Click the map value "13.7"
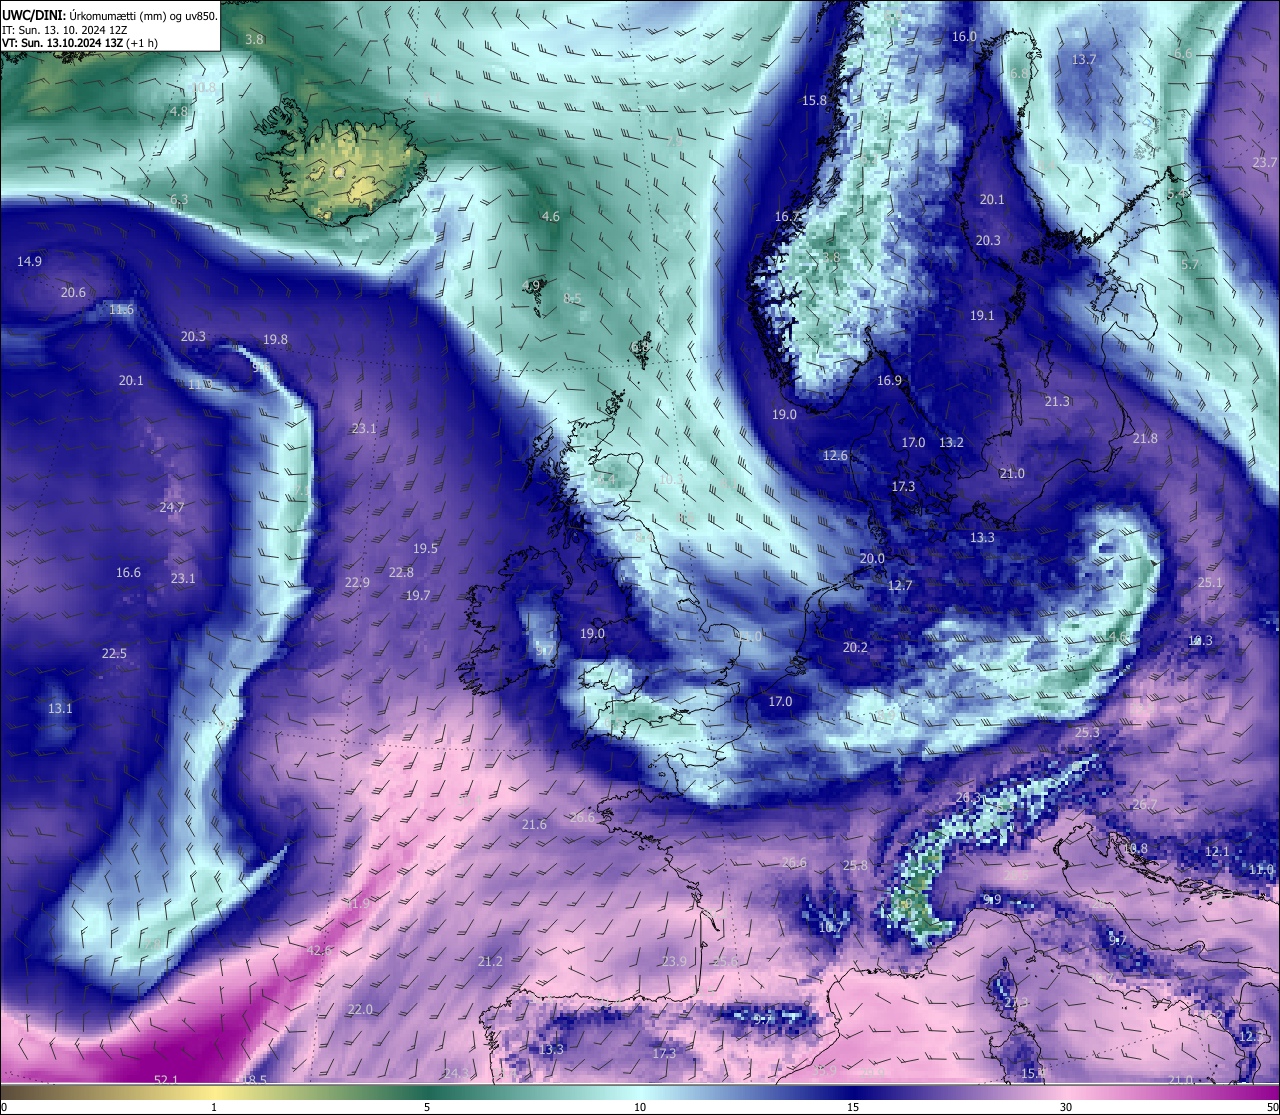 click(x=1084, y=60)
